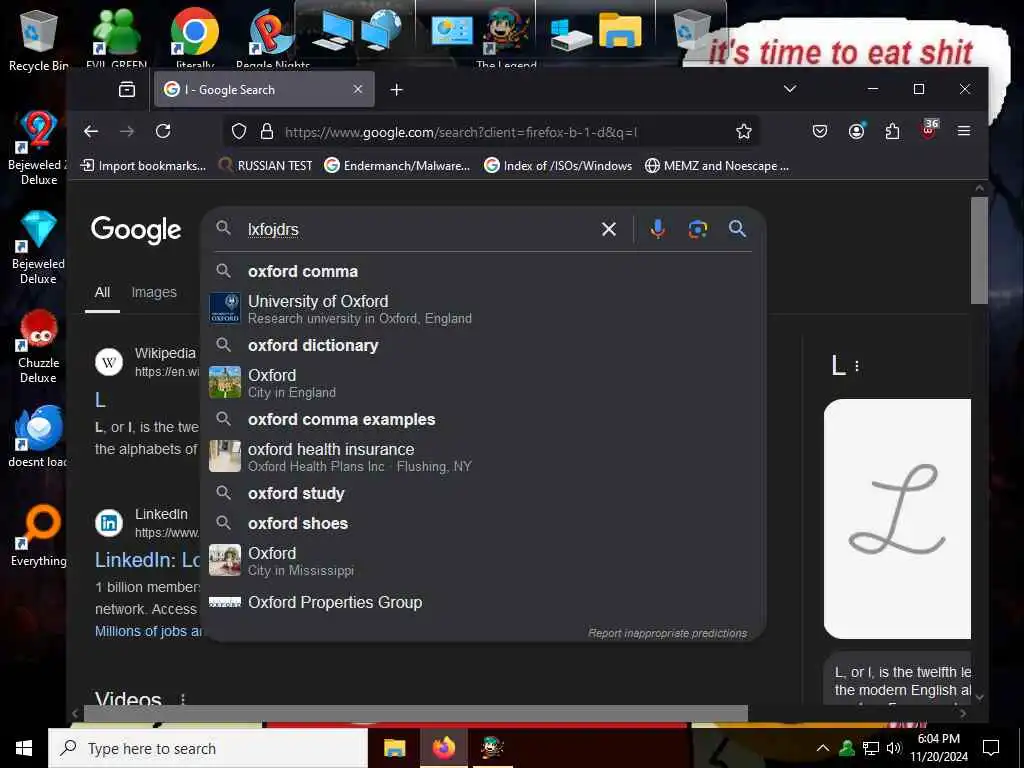Switch to the Images results tab
This screenshot has width=1024, height=768.
[154, 292]
